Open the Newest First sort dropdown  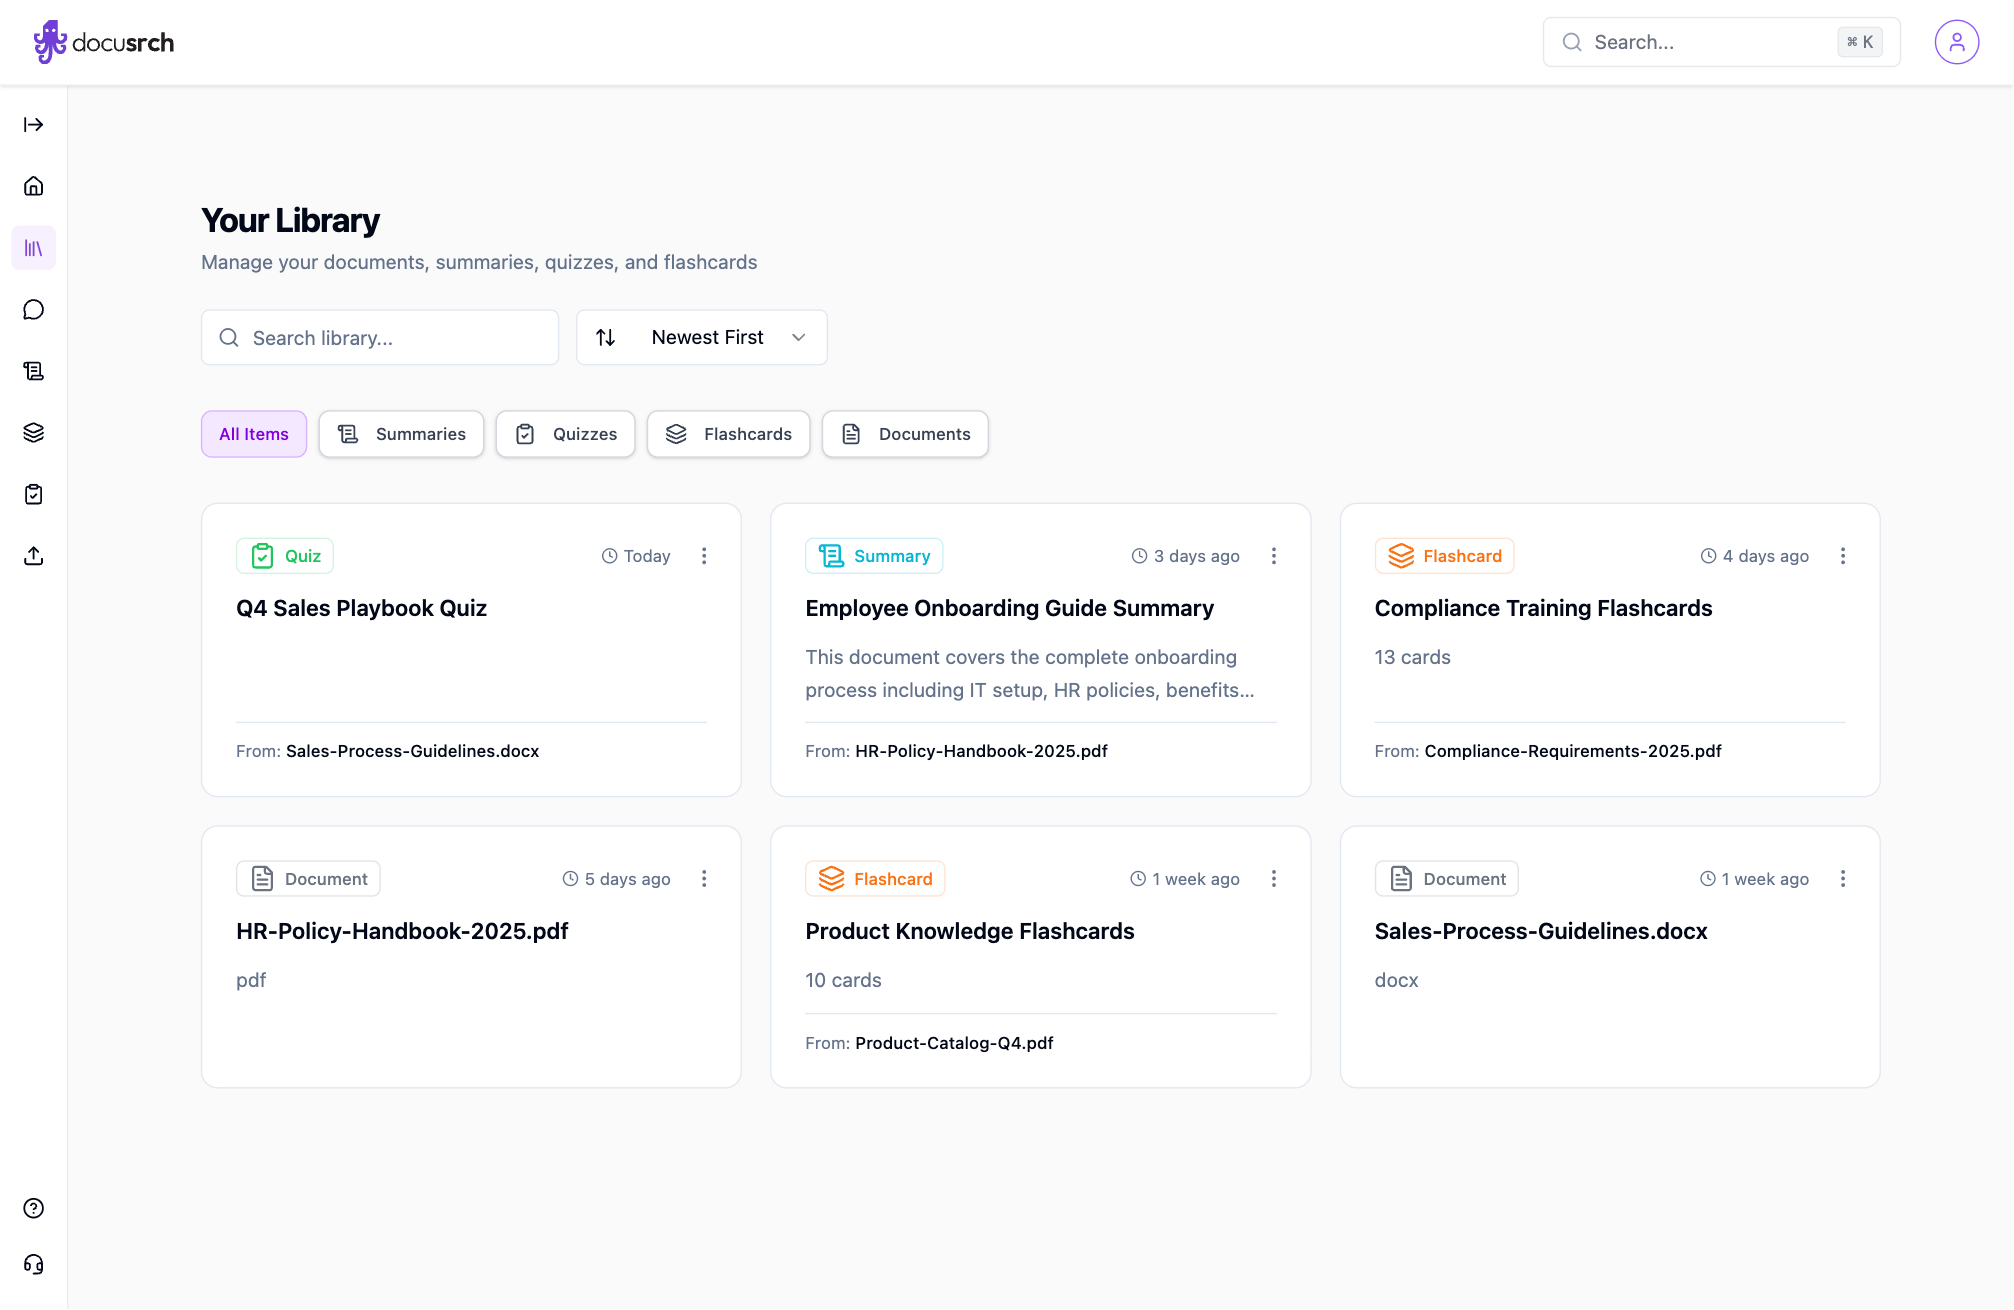(701, 337)
